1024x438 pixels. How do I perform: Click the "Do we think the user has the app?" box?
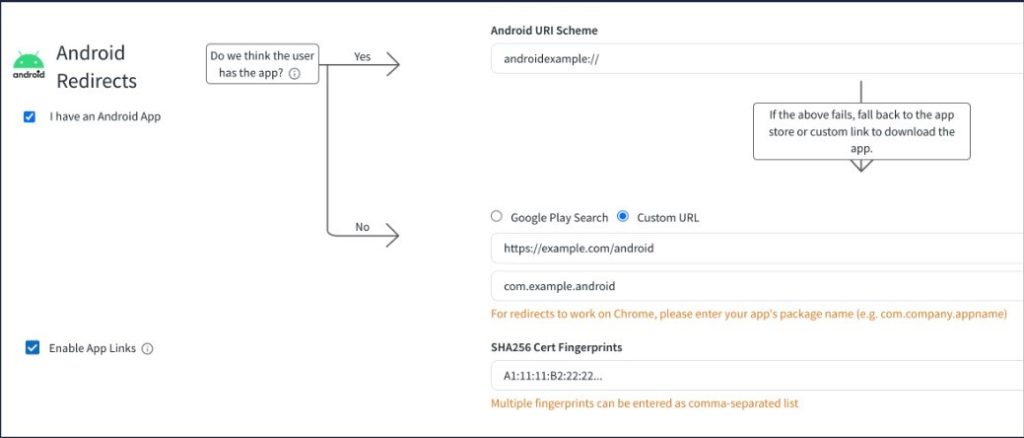[x=262, y=64]
